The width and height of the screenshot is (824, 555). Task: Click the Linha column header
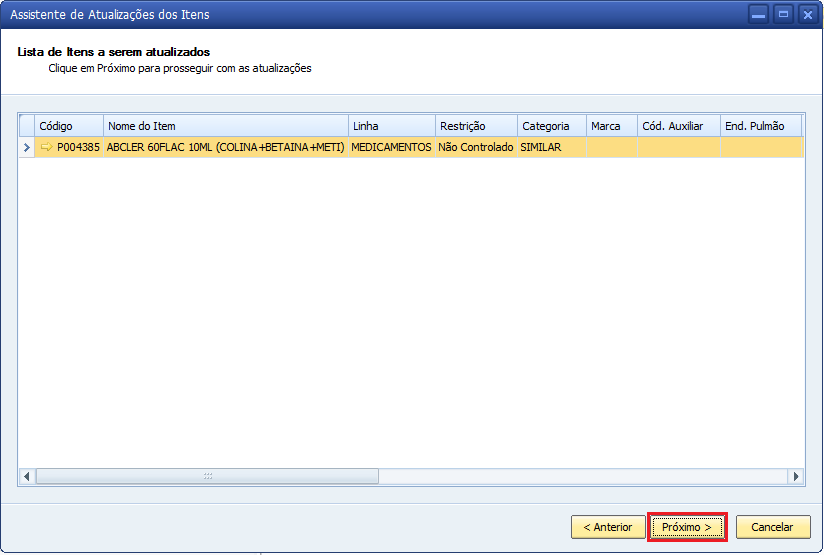(x=392, y=126)
